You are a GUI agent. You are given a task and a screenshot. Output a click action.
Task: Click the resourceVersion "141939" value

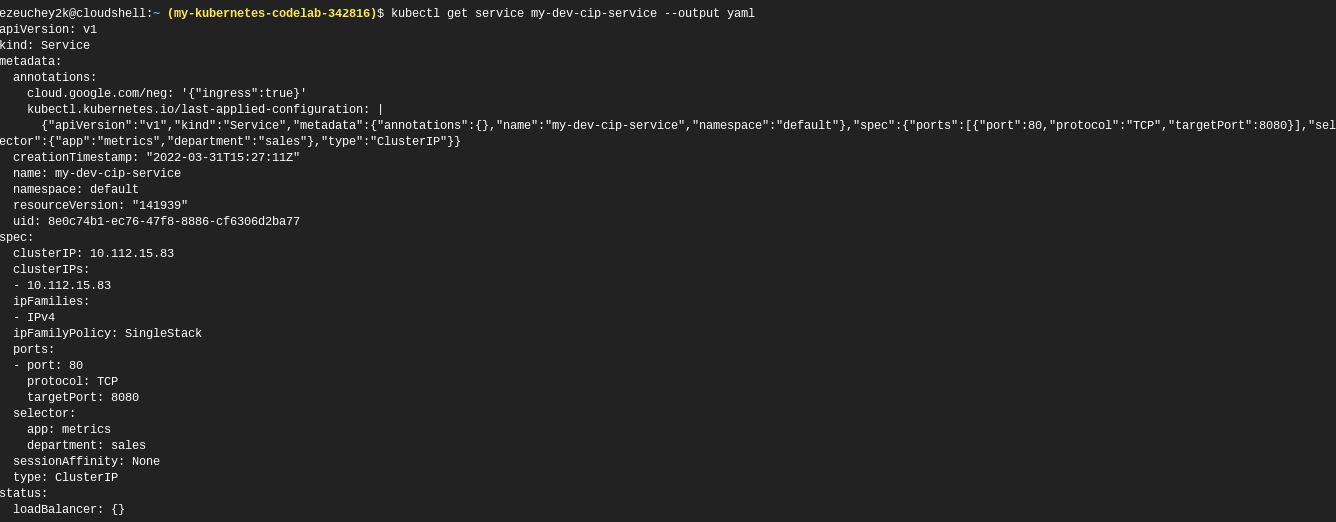[x=159, y=206]
